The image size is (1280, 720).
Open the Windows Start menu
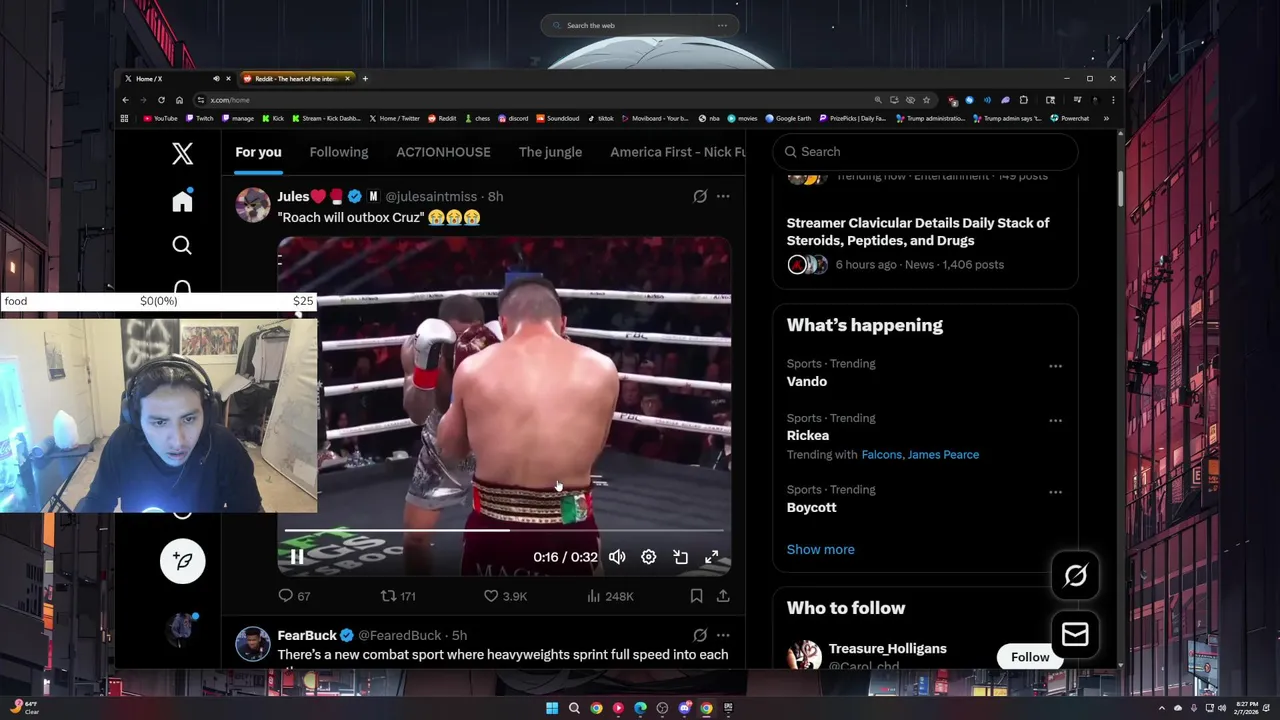pyautogui.click(x=552, y=708)
